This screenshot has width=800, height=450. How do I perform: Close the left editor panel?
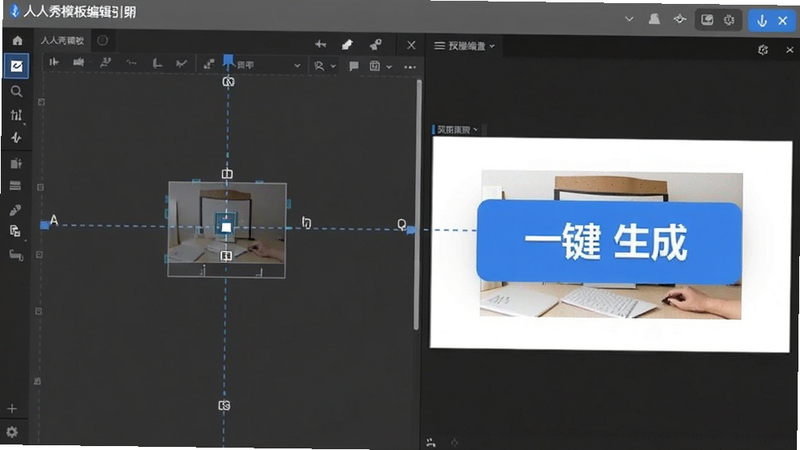[x=411, y=45]
